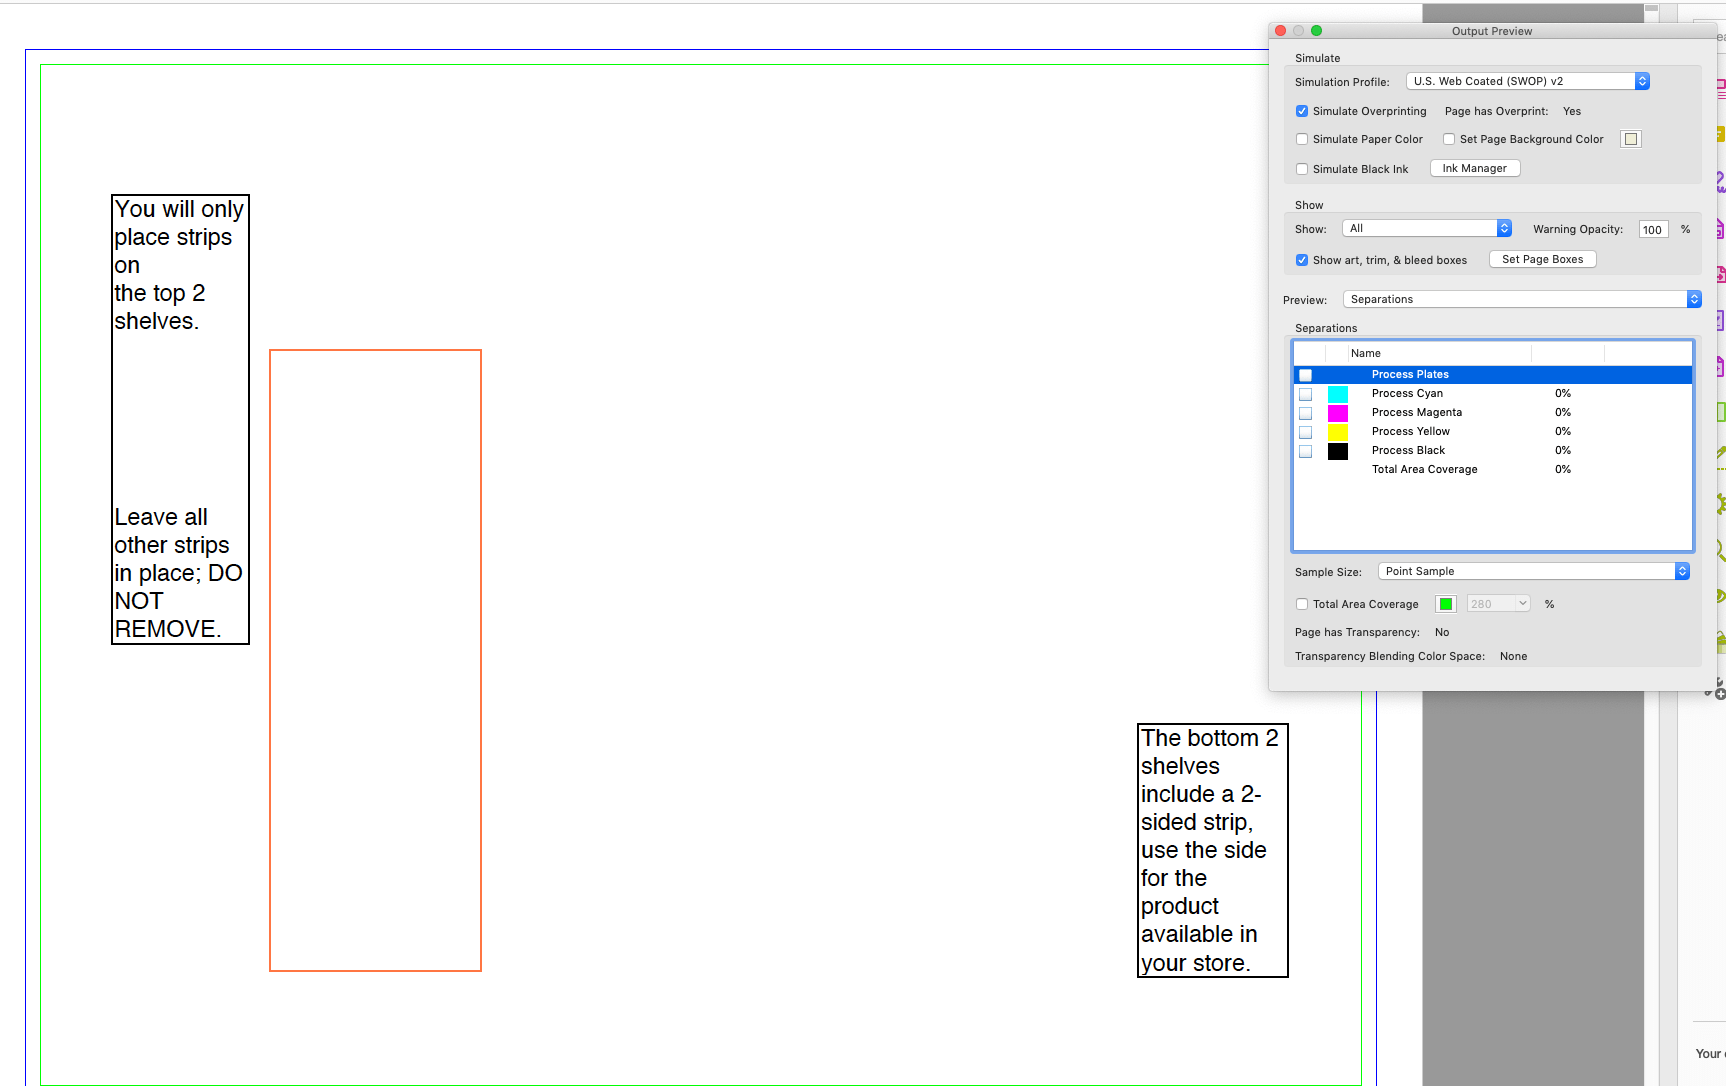Viewport: 1726px width, 1086px height.
Task: Open the Preview dropdown showing Separations
Action: (1521, 298)
